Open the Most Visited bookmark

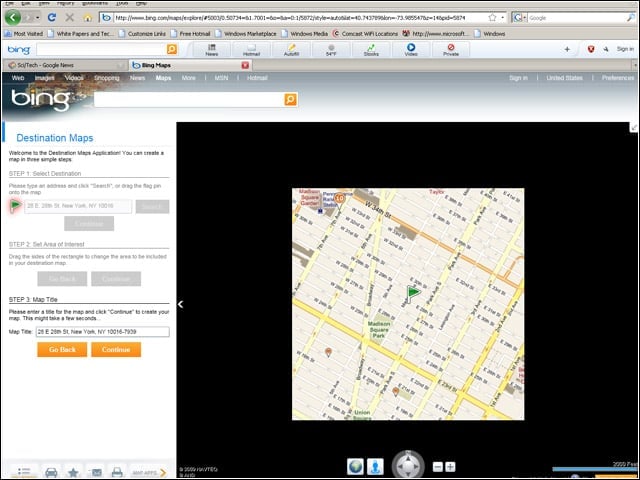coord(24,34)
